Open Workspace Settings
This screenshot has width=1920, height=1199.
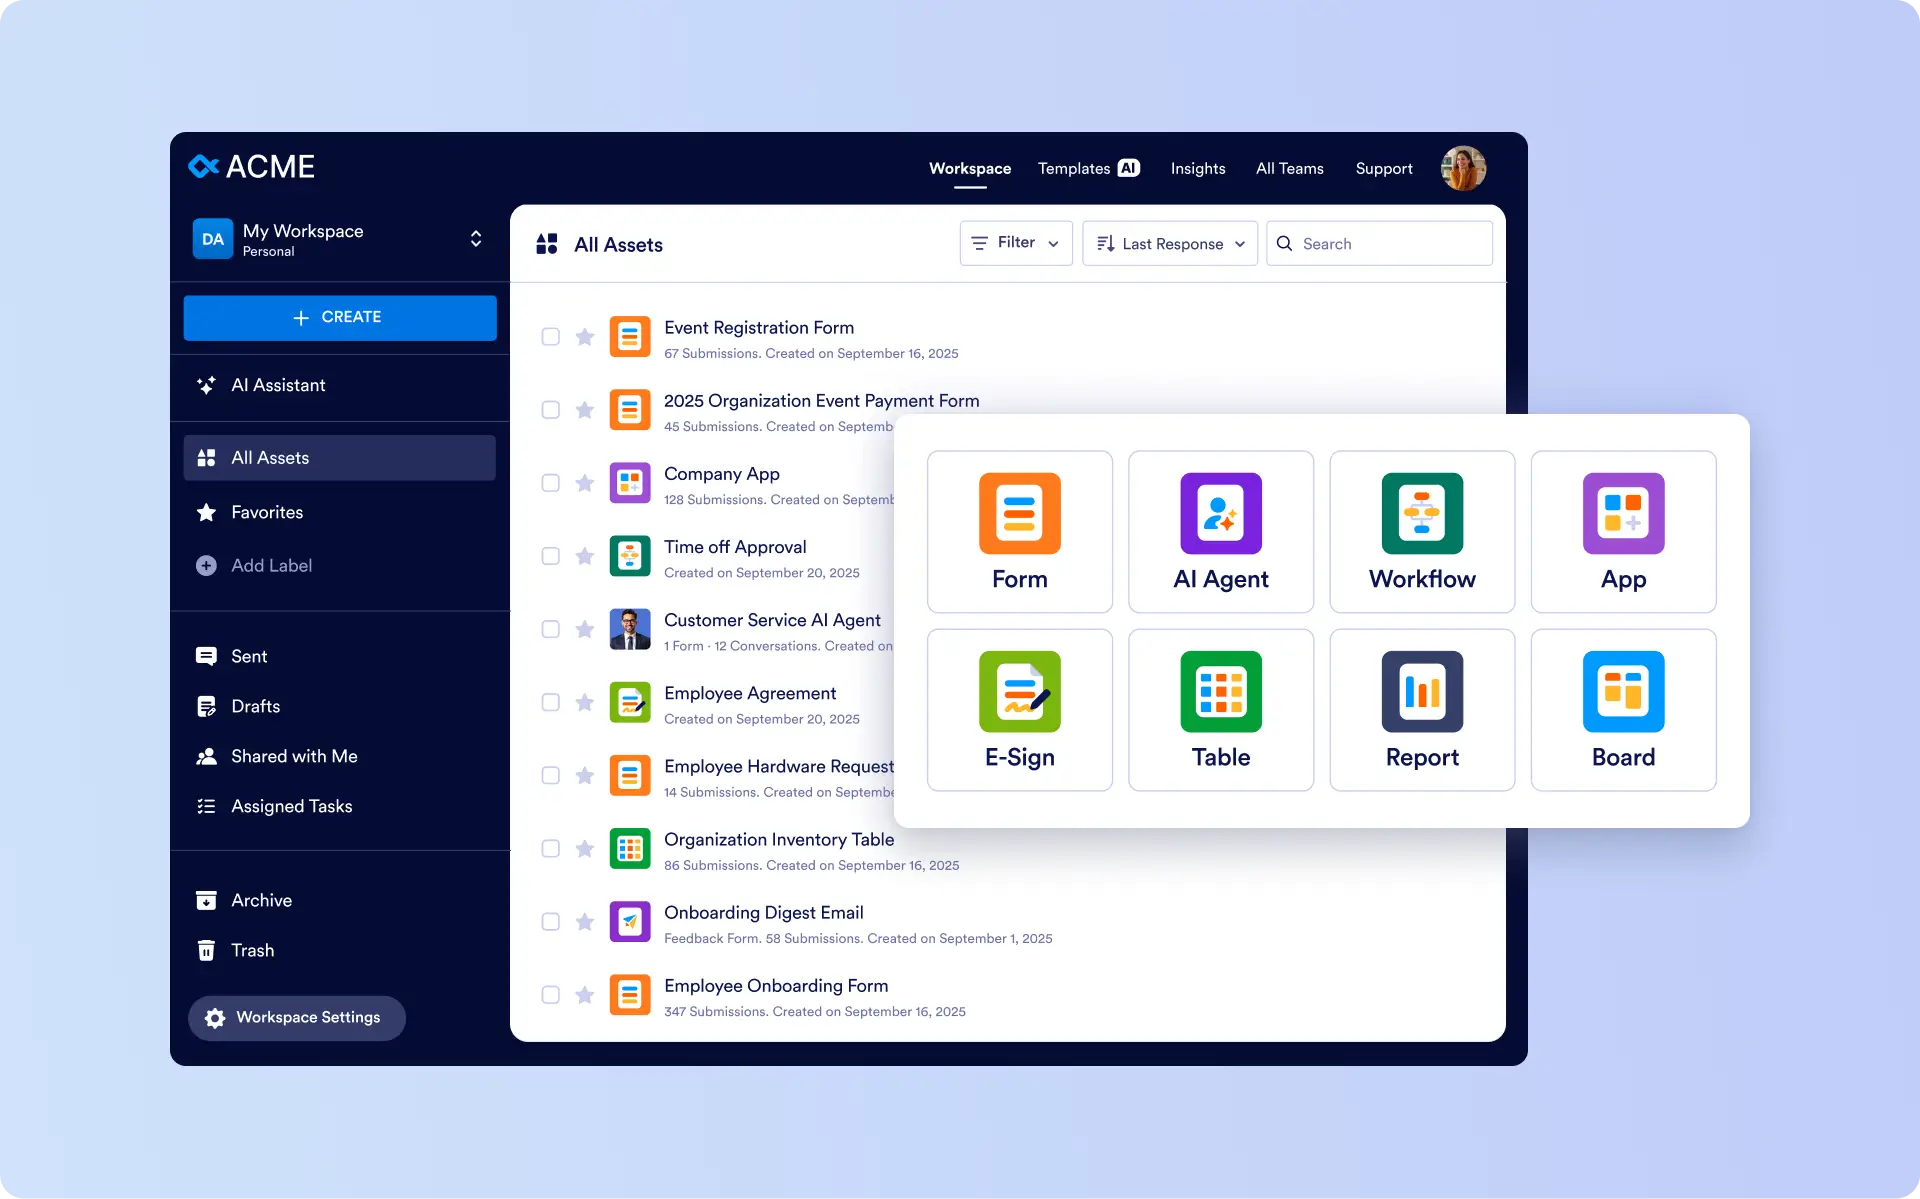297,1018
